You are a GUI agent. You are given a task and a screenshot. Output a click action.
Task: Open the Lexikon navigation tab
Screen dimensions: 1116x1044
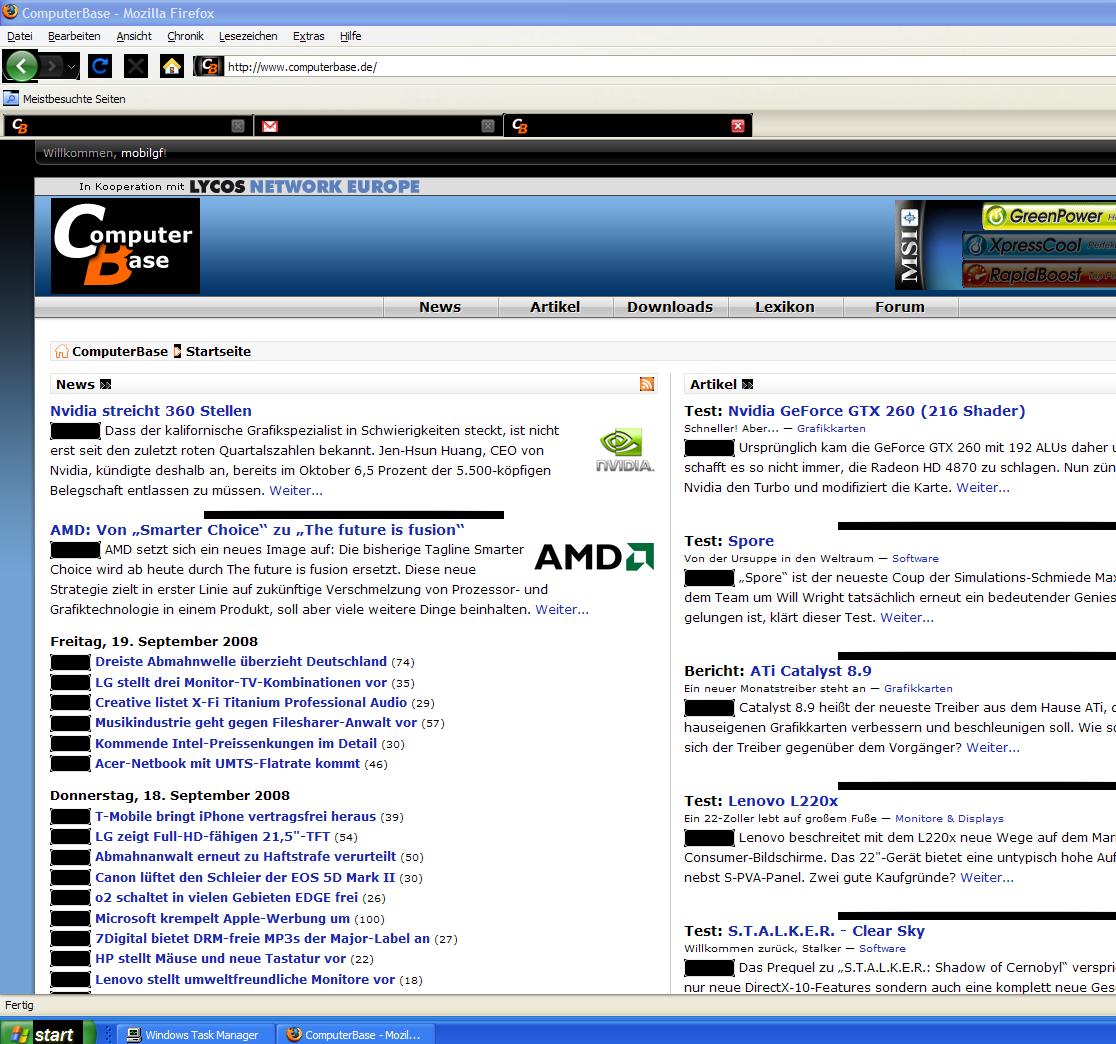click(785, 307)
